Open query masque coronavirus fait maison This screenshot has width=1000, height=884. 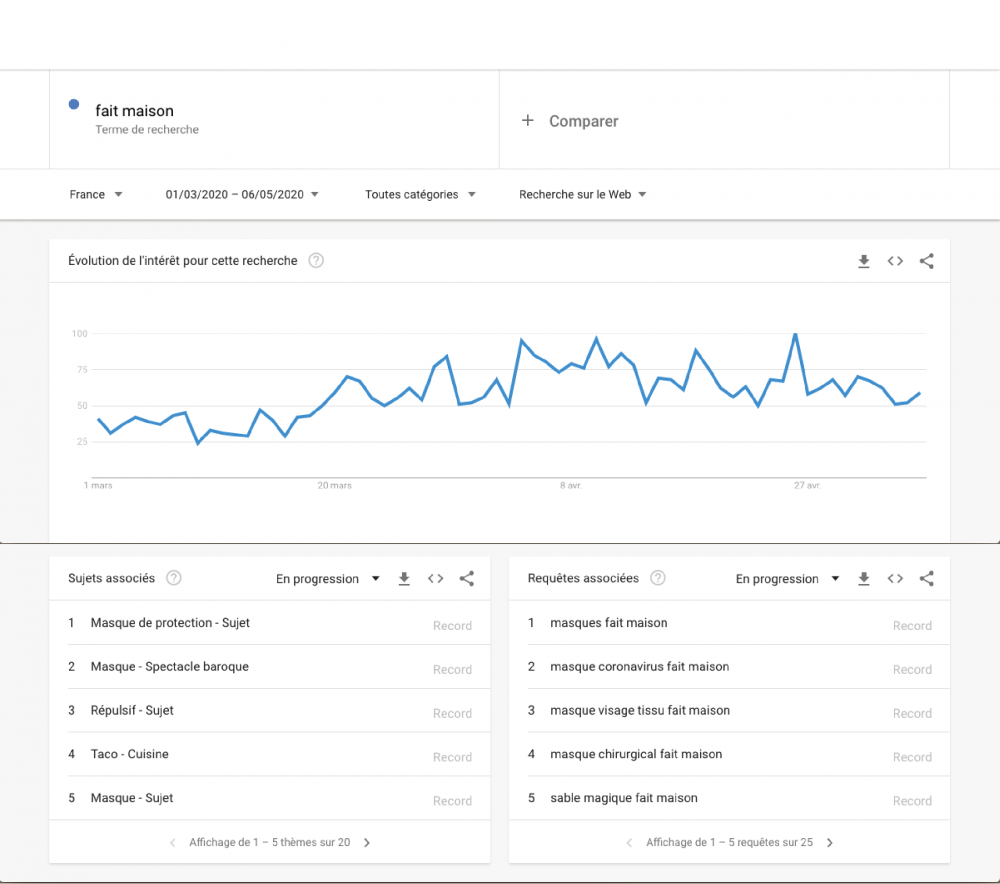click(639, 667)
